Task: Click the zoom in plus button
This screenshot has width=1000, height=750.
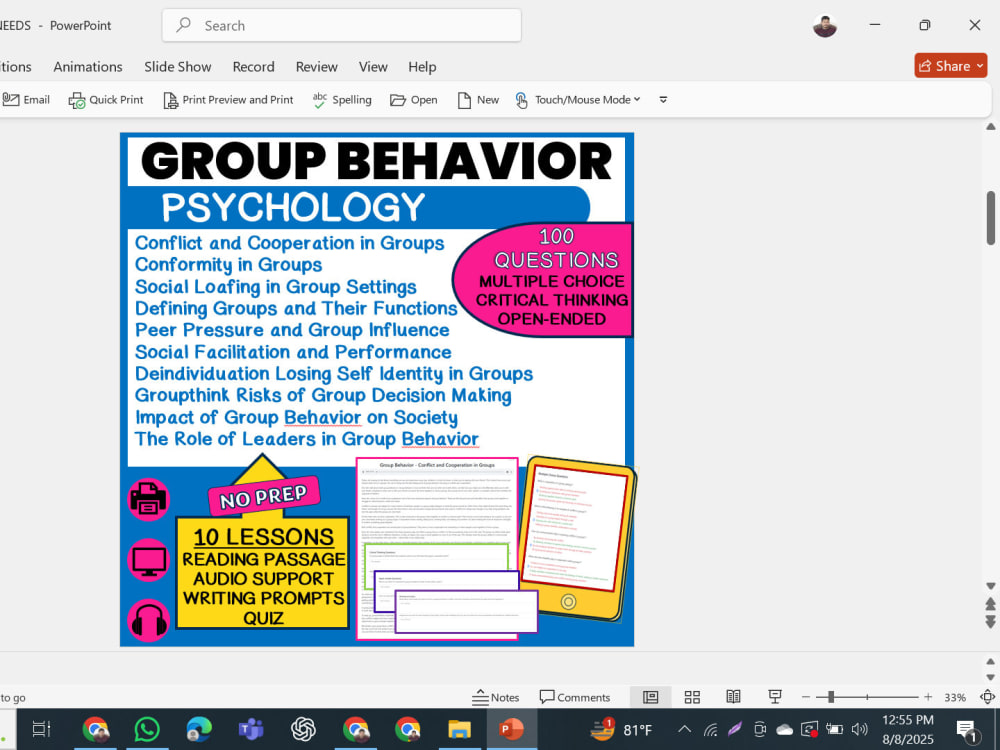Action: click(x=928, y=697)
